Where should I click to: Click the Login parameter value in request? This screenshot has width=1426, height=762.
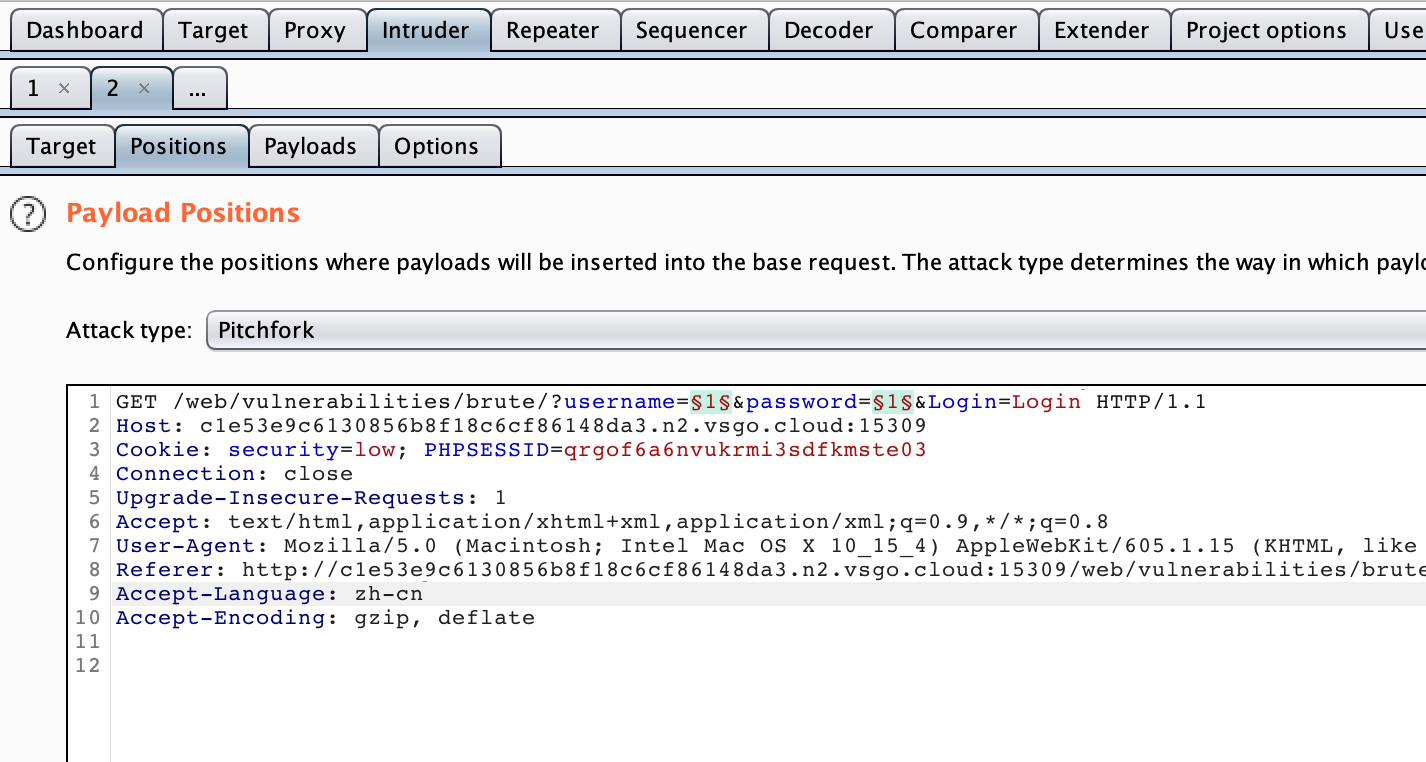(1046, 402)
